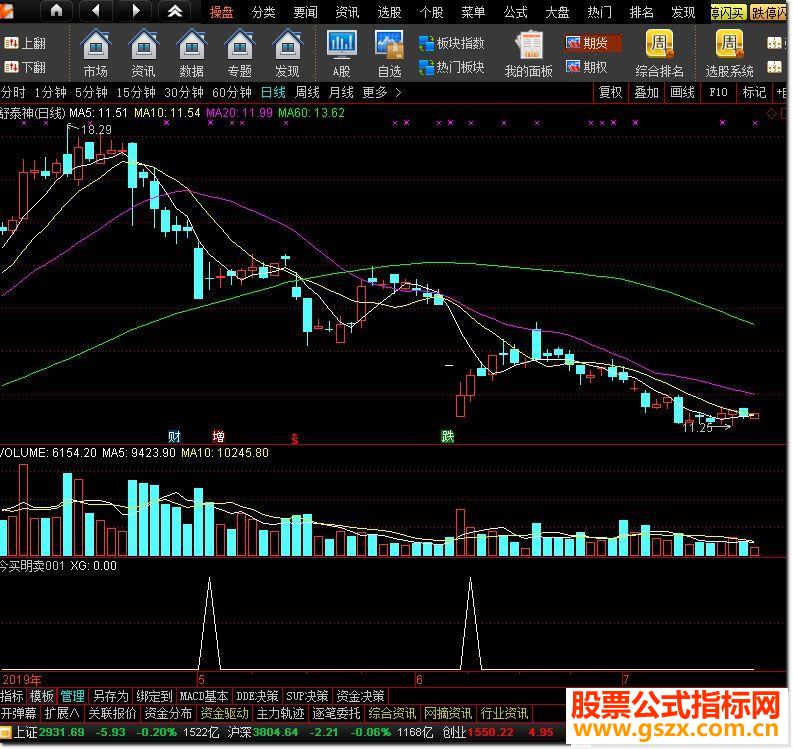Click the 财 marker on chart
793x749 pixels.
tap(174, 436)
